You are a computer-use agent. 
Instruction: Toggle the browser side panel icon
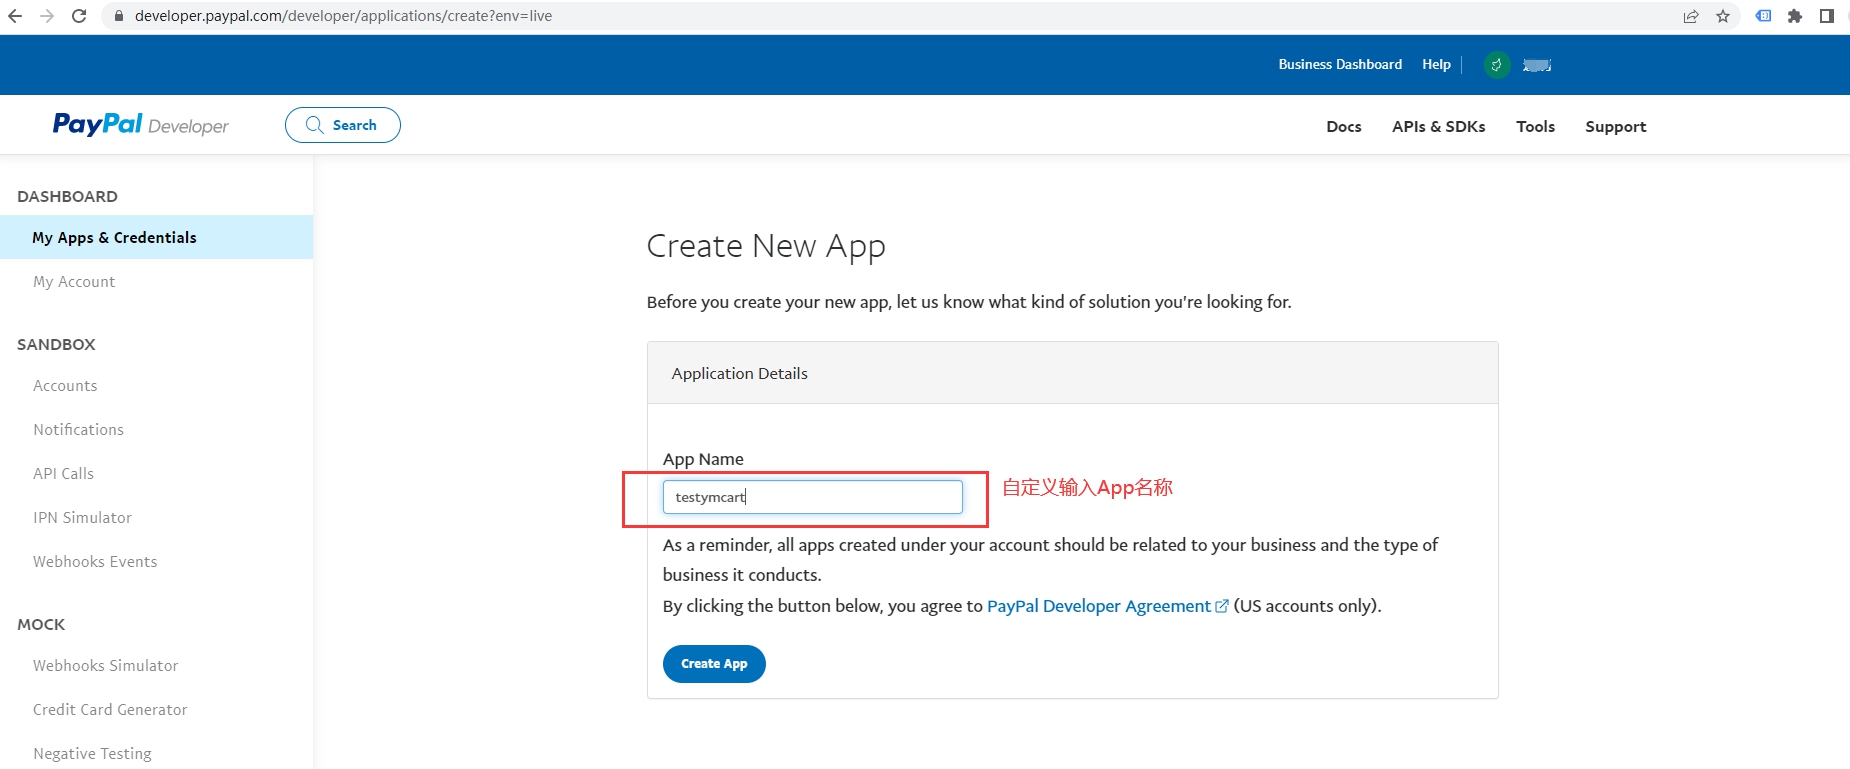(1827, 16)
